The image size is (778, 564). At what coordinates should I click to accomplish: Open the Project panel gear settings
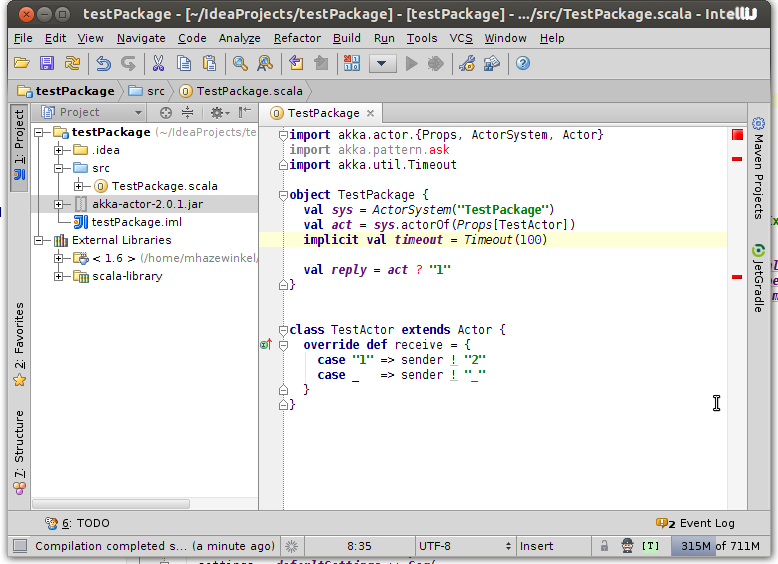pos(220,113)
